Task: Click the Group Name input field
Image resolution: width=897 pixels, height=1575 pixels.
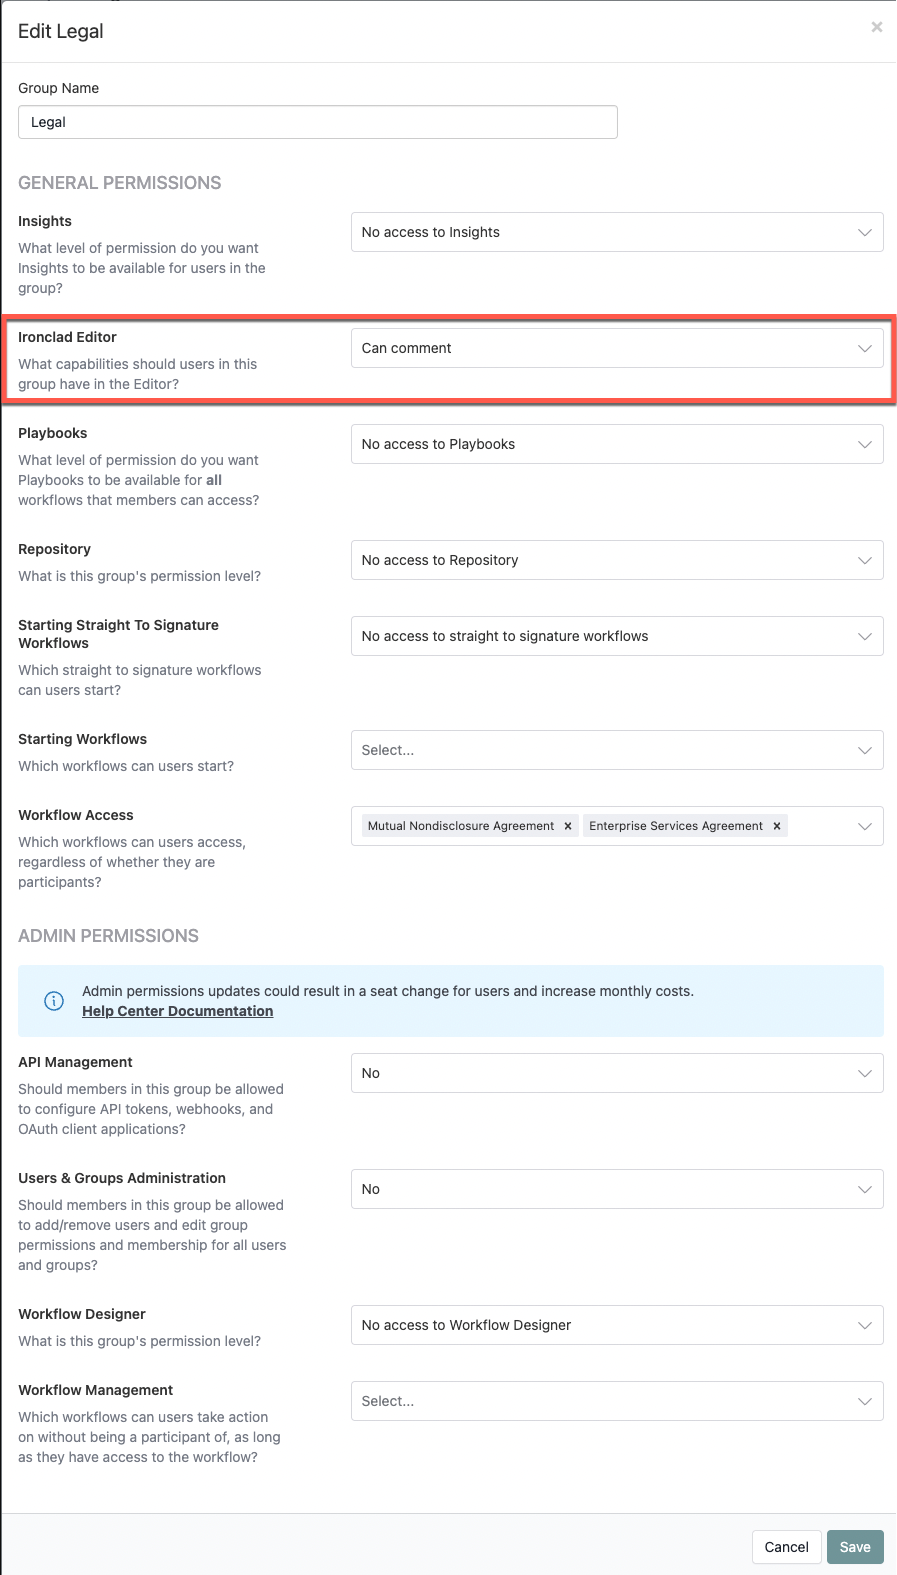Action: [x=318, y=121]
